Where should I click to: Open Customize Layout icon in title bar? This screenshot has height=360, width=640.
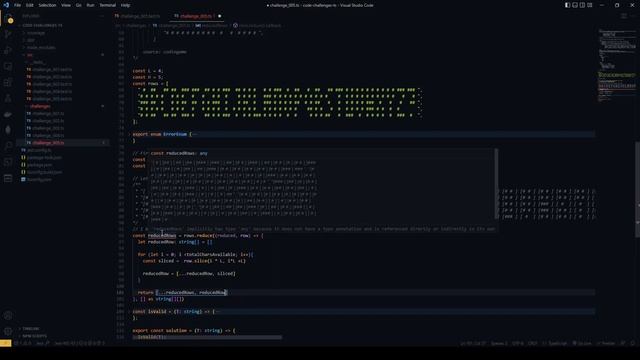(589, 5)
